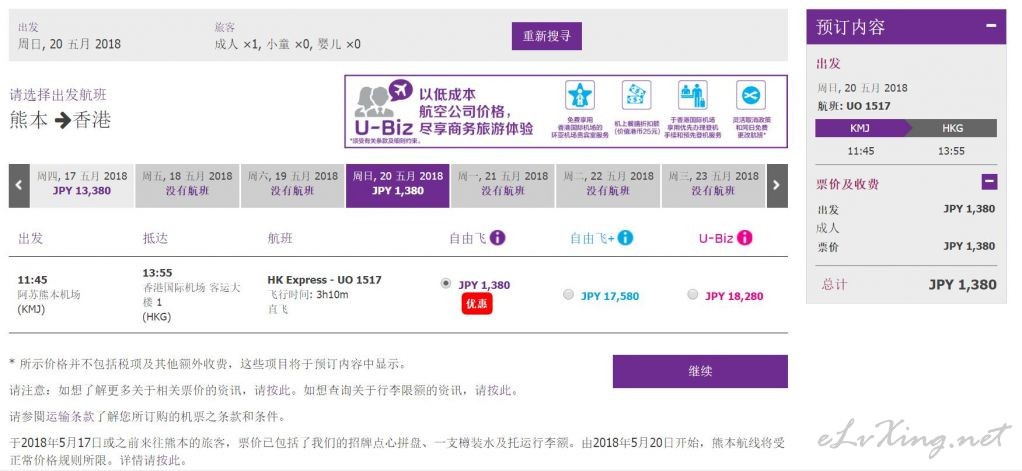Viewport: 1022px width, 471px height.
Task: Click the HKG destination label in summary
Action: (952, 128)
